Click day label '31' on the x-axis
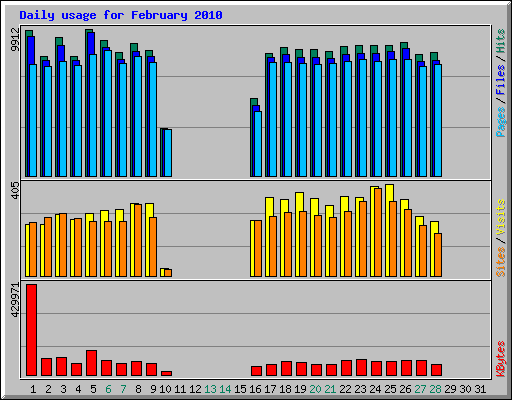 pyautogui.click(x=480, y=389)
